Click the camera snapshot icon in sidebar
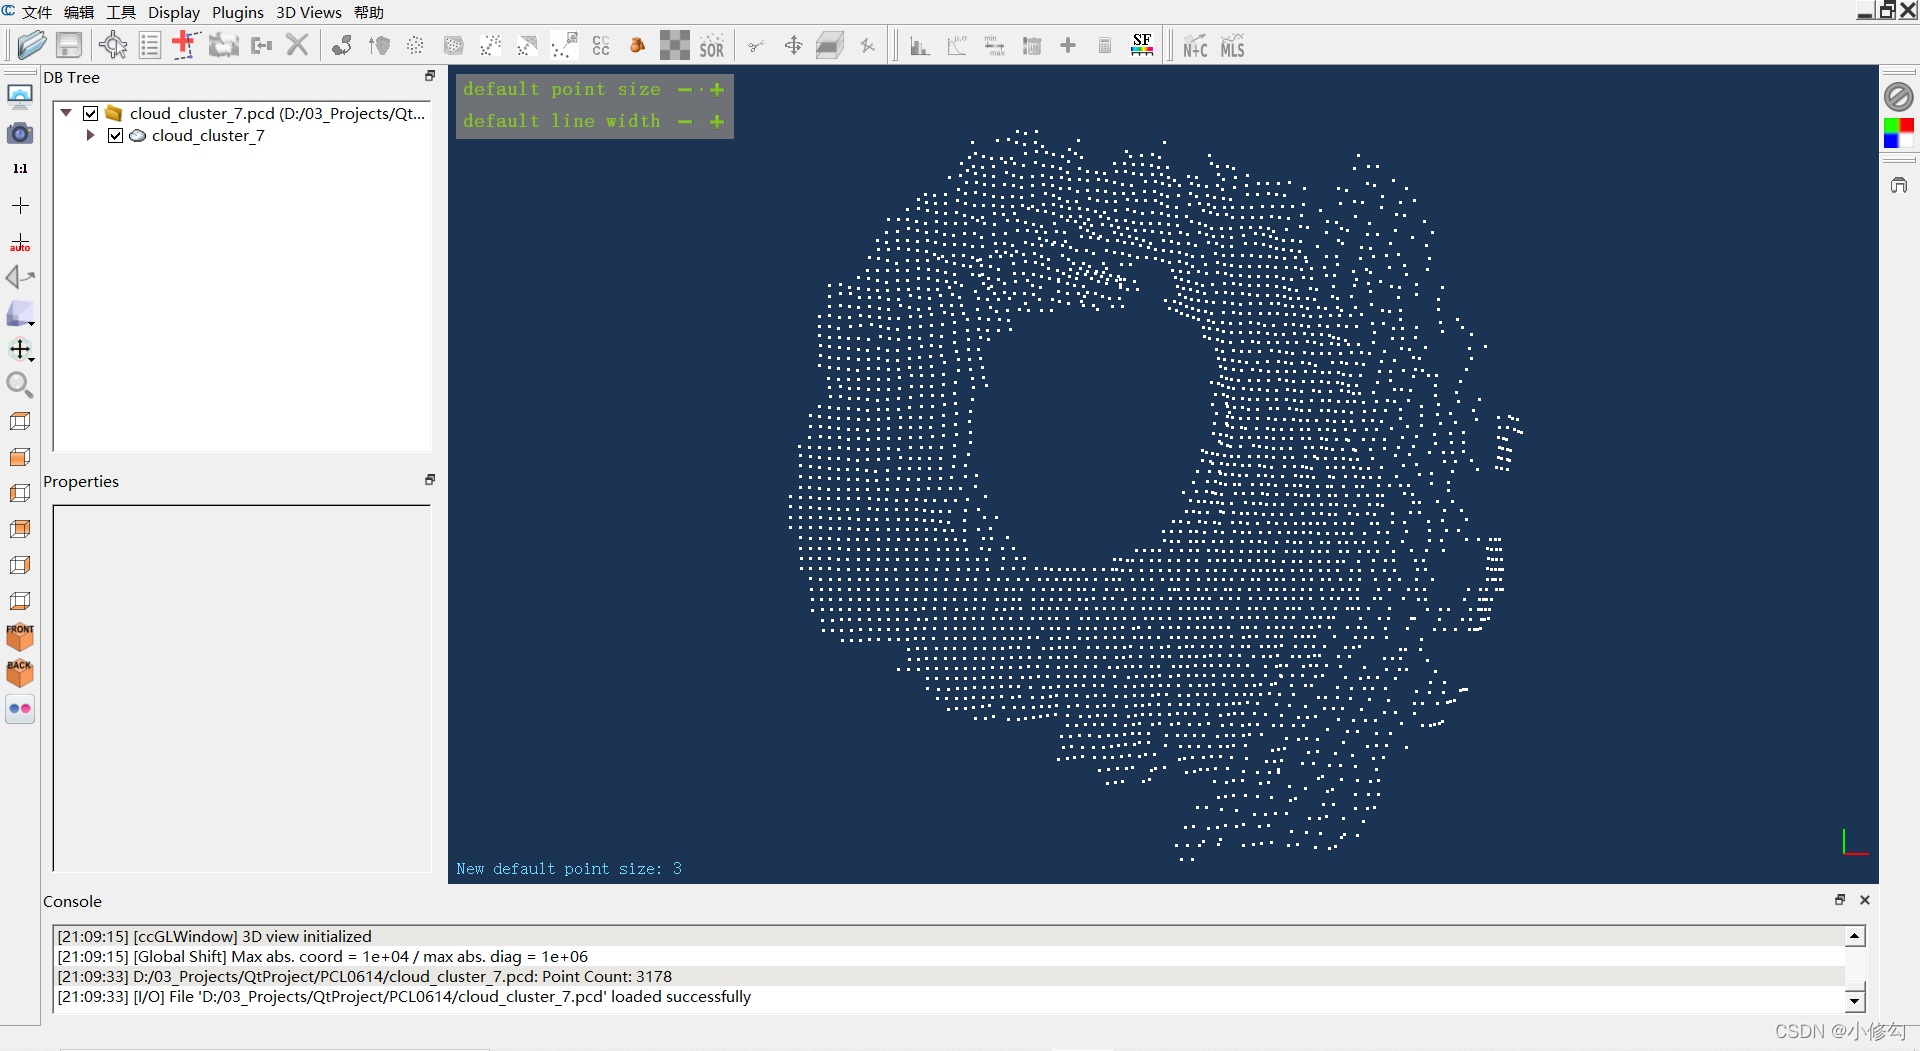This screenshot has height=1051, width=1920. [x=20, y=133]
